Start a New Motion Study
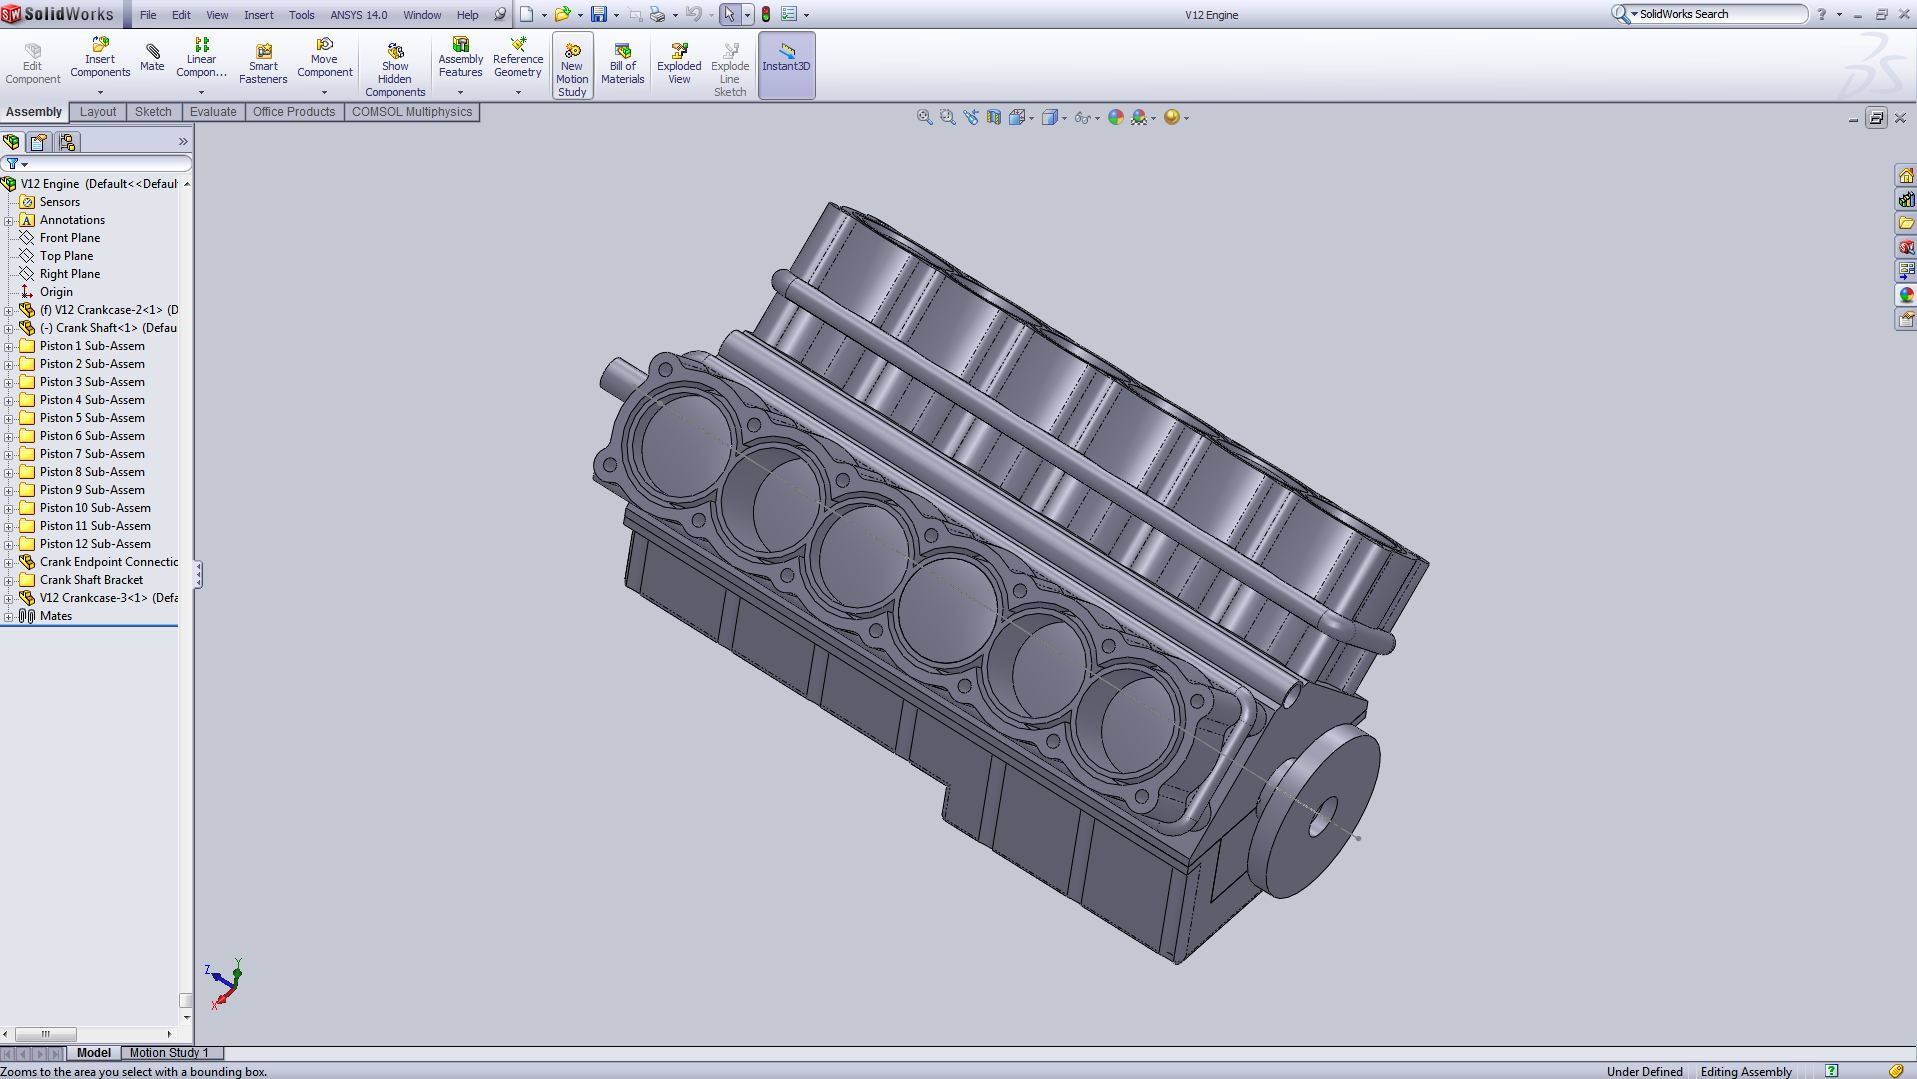The height and width of the screenshot is (1079, 1917). 572,66
